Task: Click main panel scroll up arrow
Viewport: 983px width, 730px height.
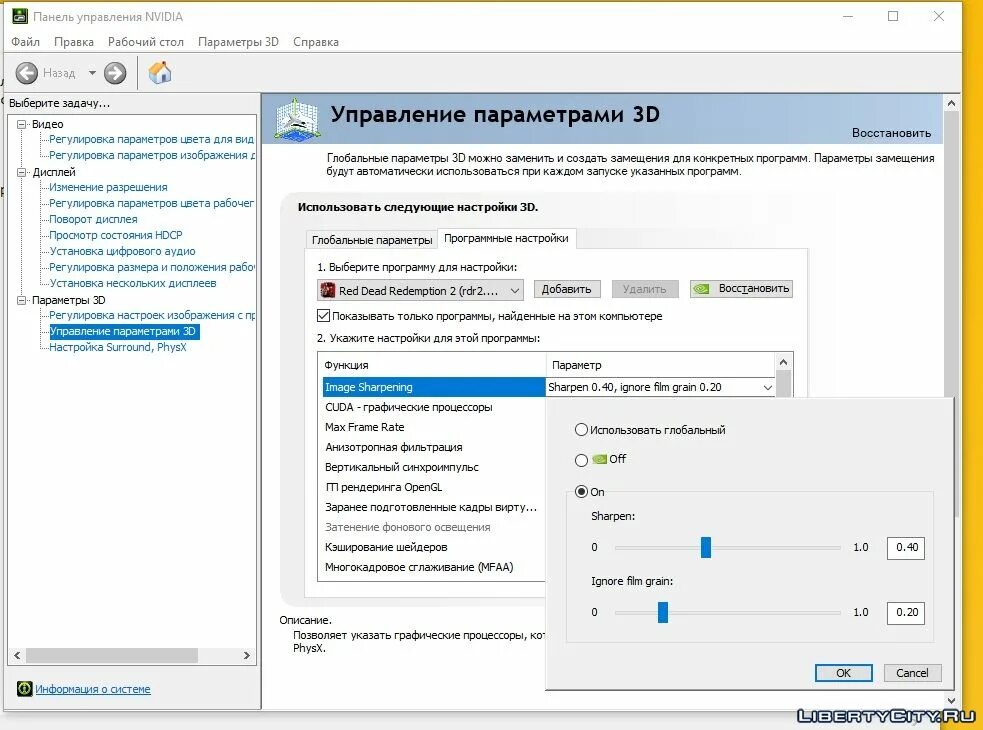Action: [x=951, y=103]
